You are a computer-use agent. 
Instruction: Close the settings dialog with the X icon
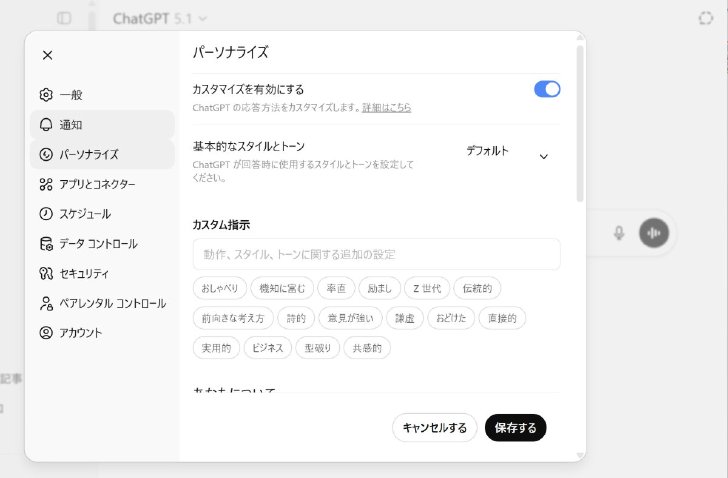click(x=47, y=55)
